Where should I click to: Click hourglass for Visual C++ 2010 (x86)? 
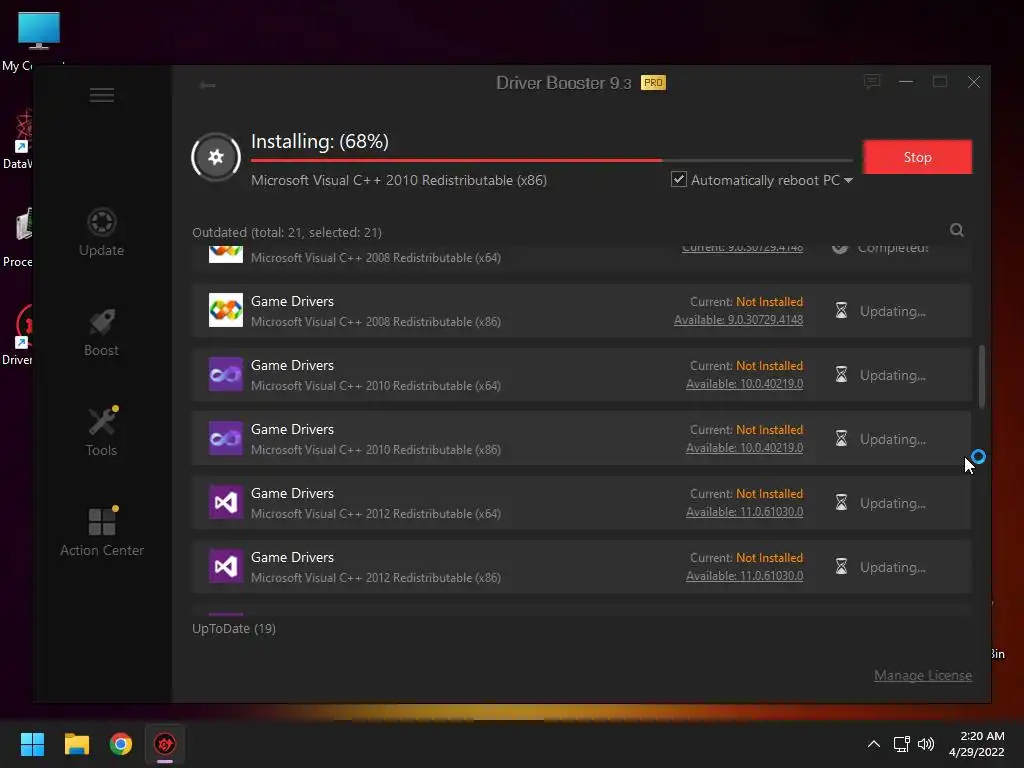[841, 438]
